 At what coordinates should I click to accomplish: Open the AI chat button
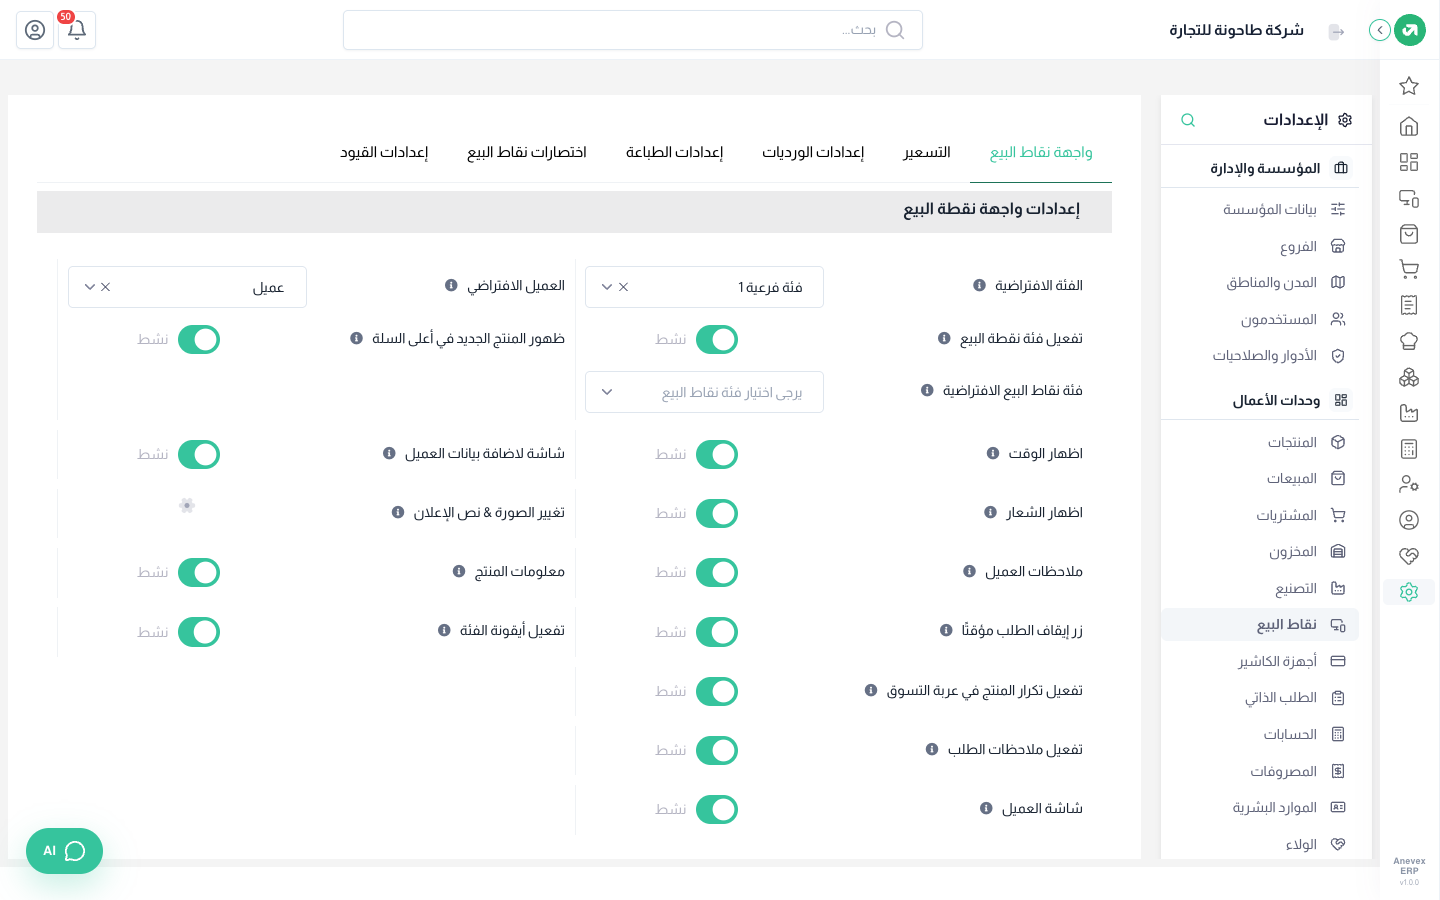pyautogui.click(x=64, y=851)
